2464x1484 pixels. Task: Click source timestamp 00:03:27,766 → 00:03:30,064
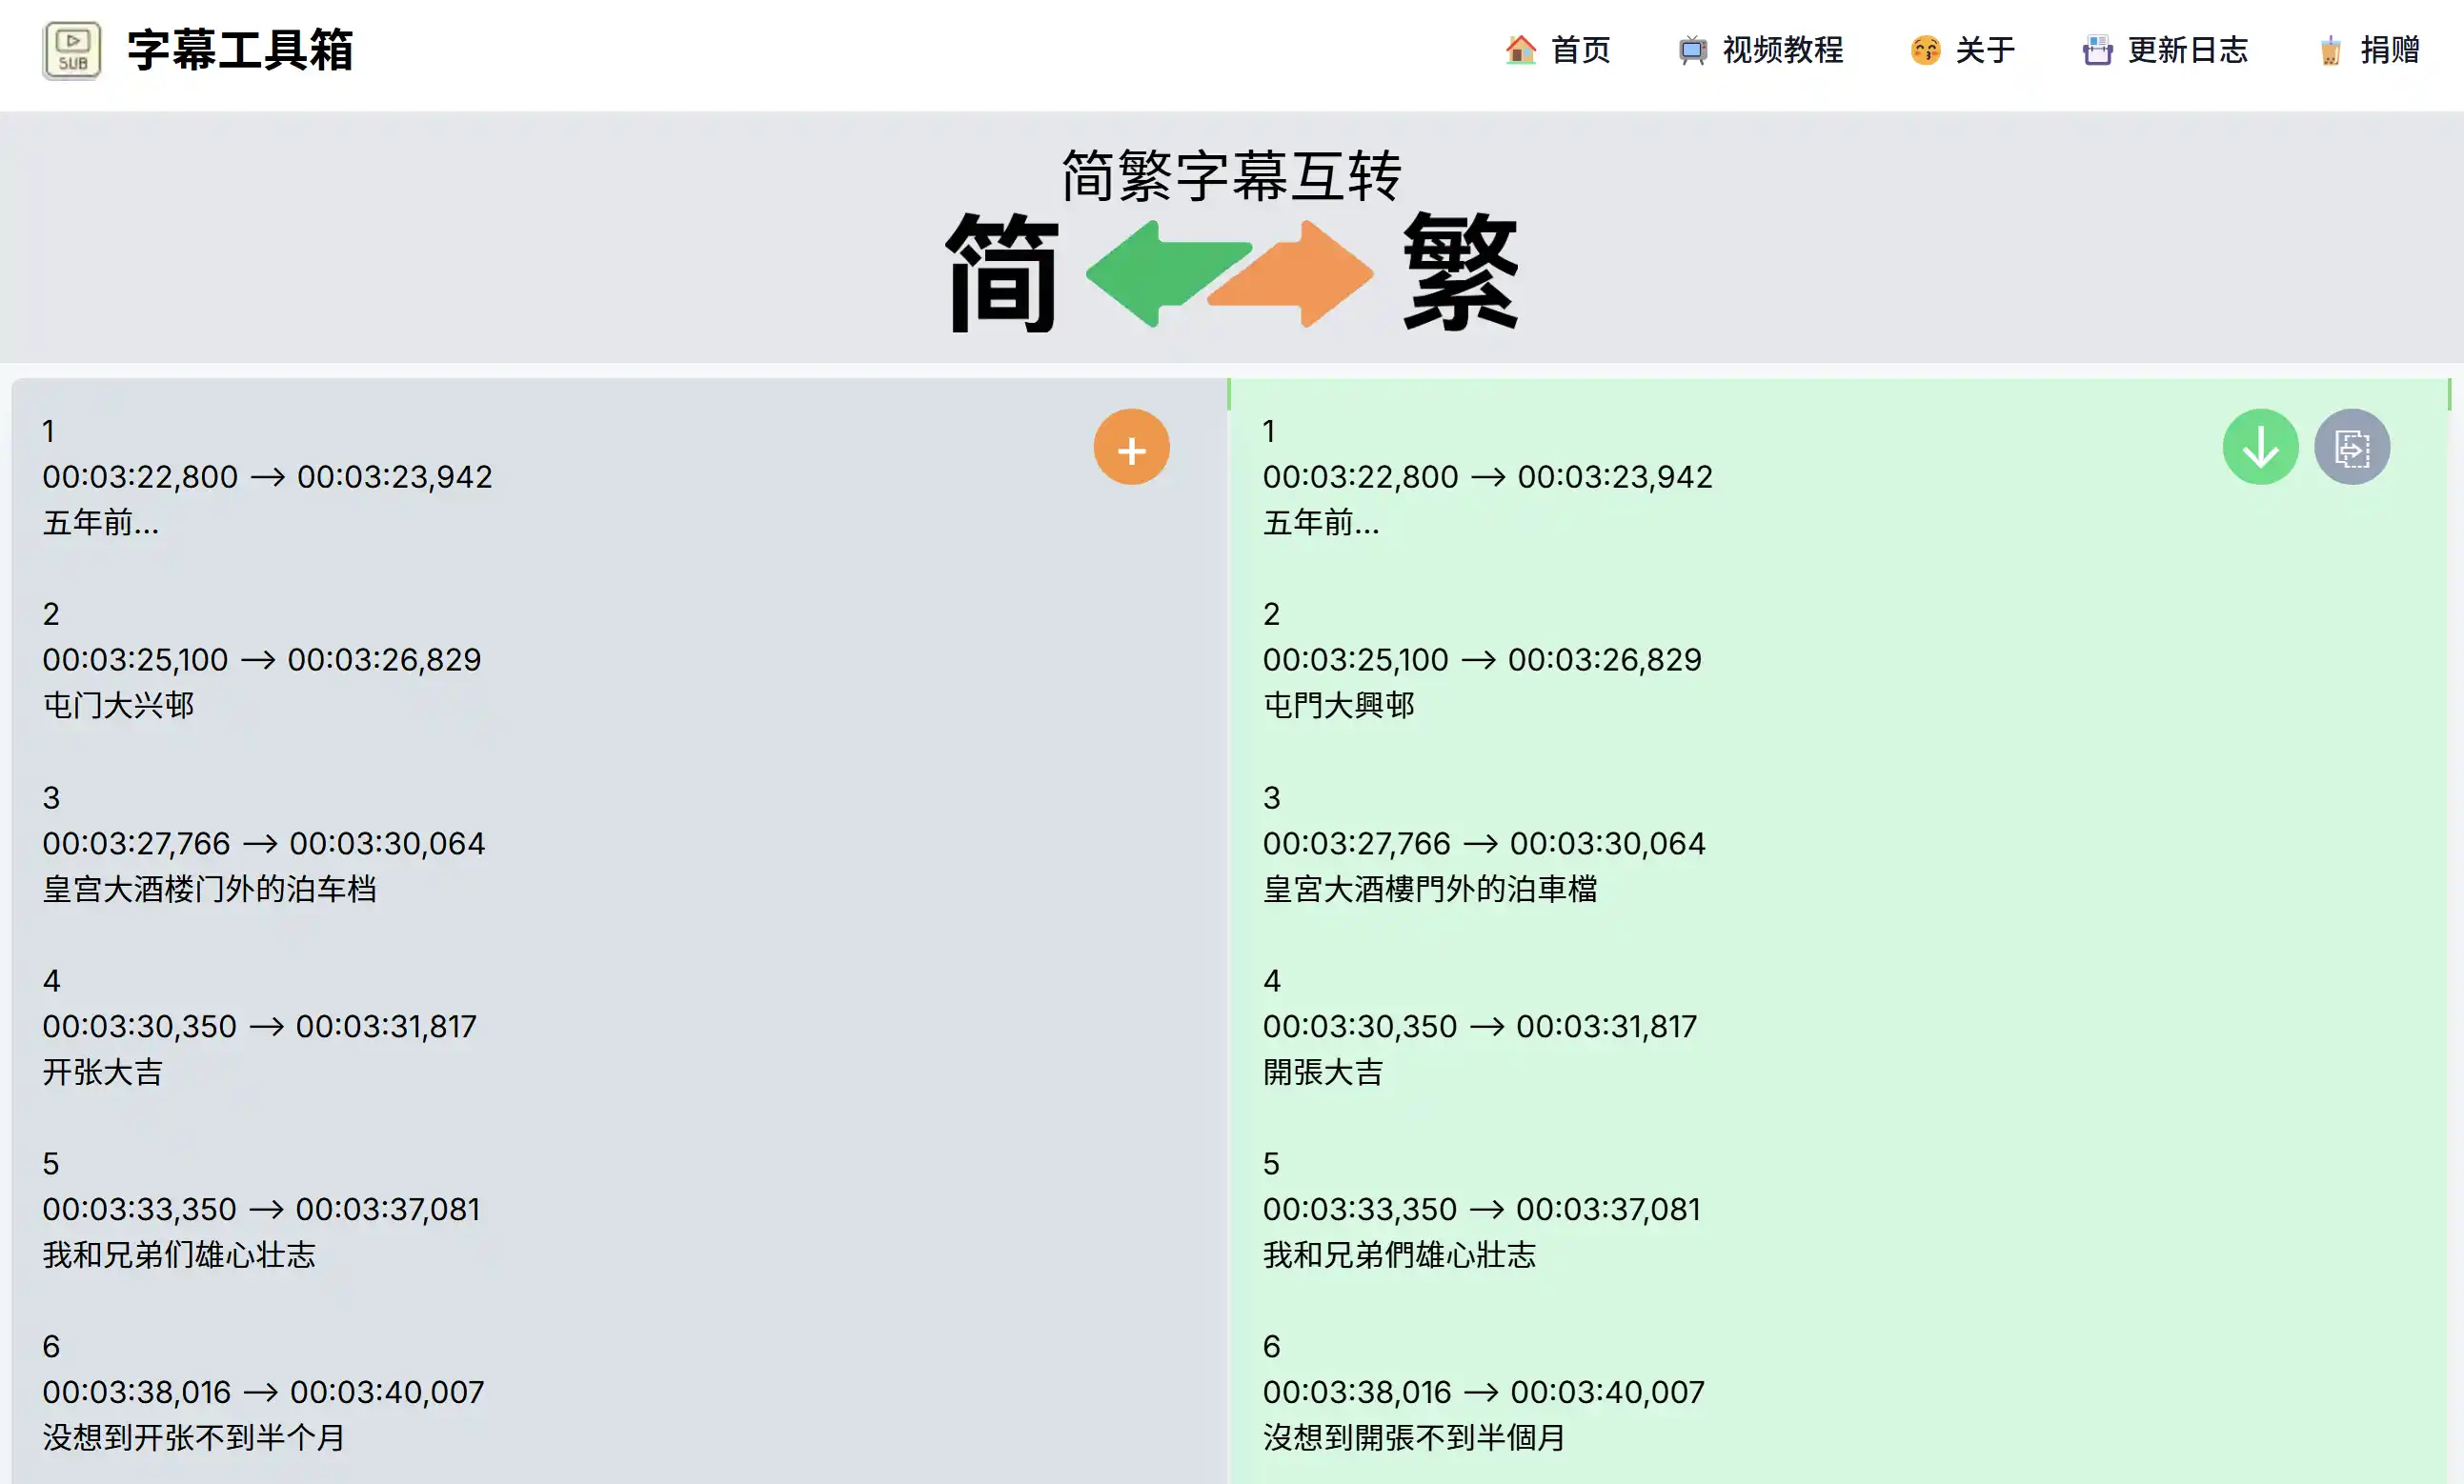tap(264, 844)
